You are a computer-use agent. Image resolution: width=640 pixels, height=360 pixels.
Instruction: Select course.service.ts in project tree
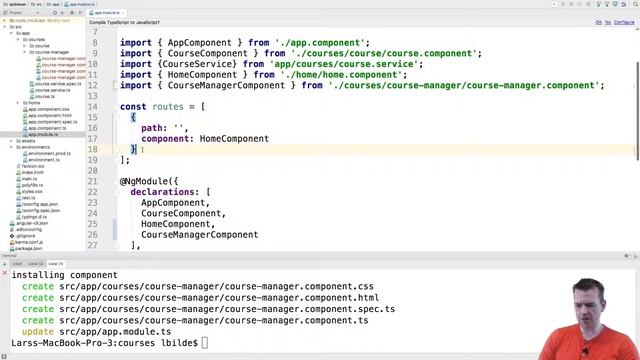tap(50, 90)
